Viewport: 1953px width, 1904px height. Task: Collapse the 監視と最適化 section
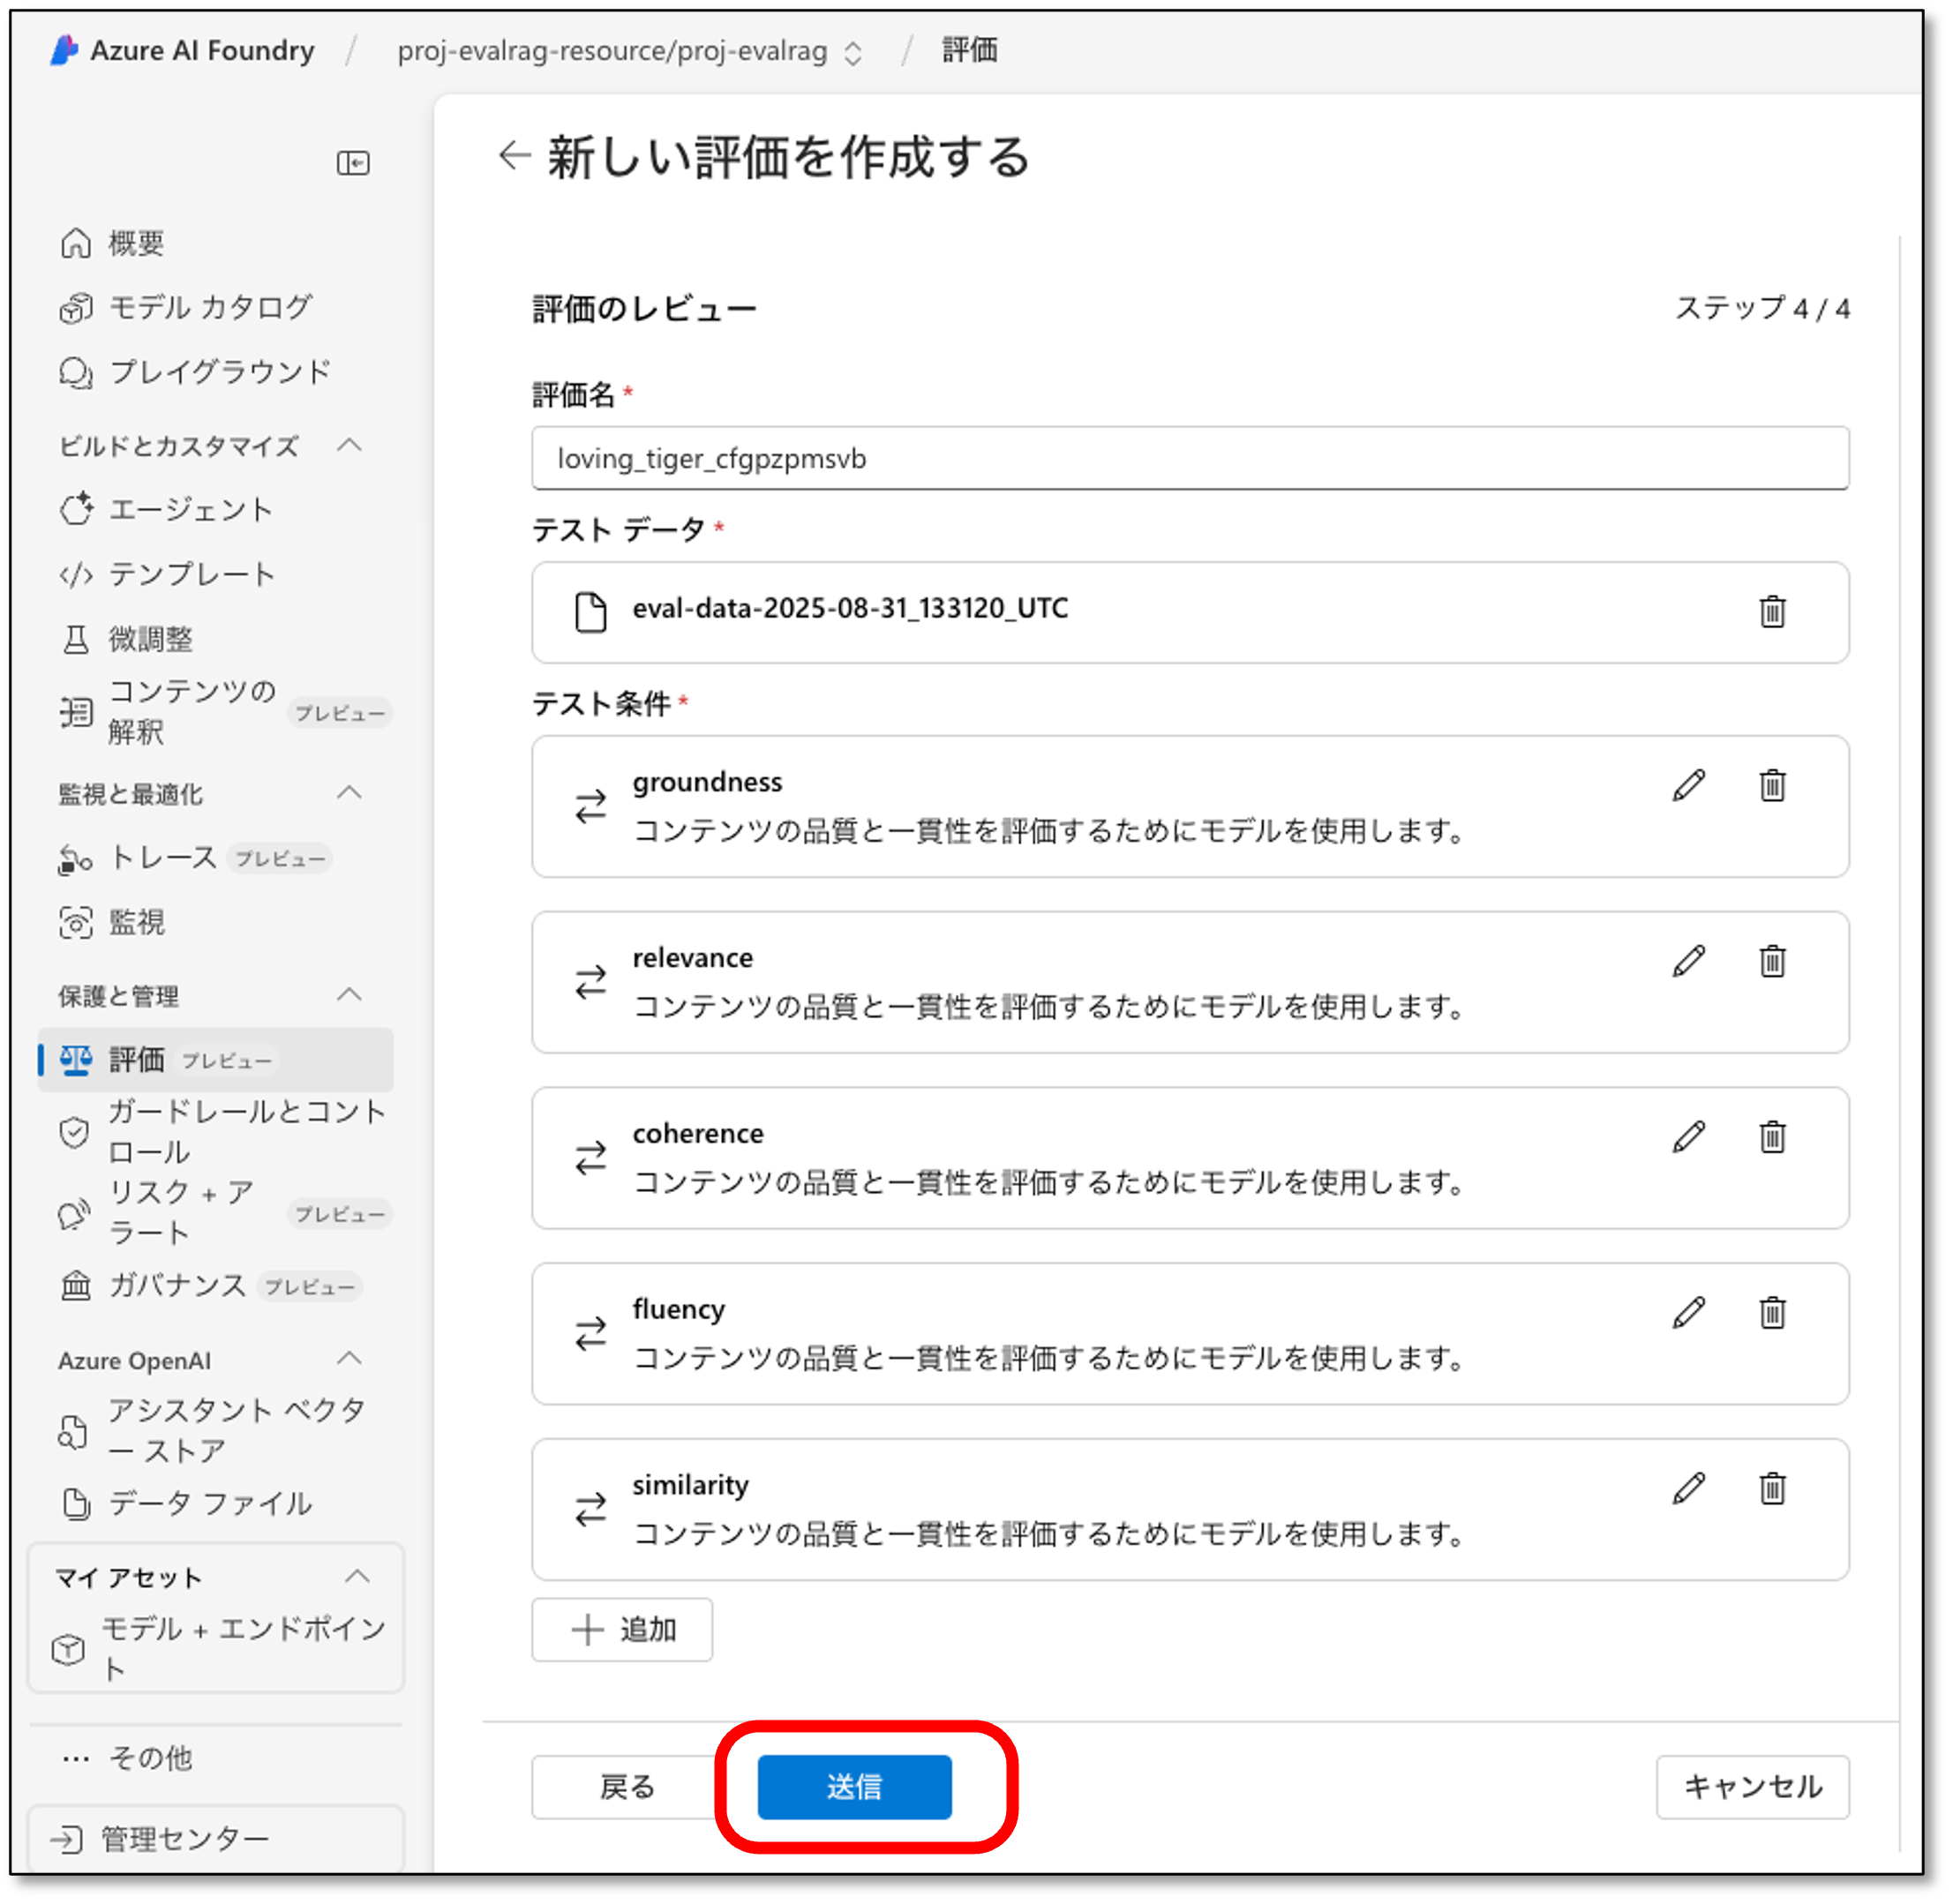coord(350,795)
